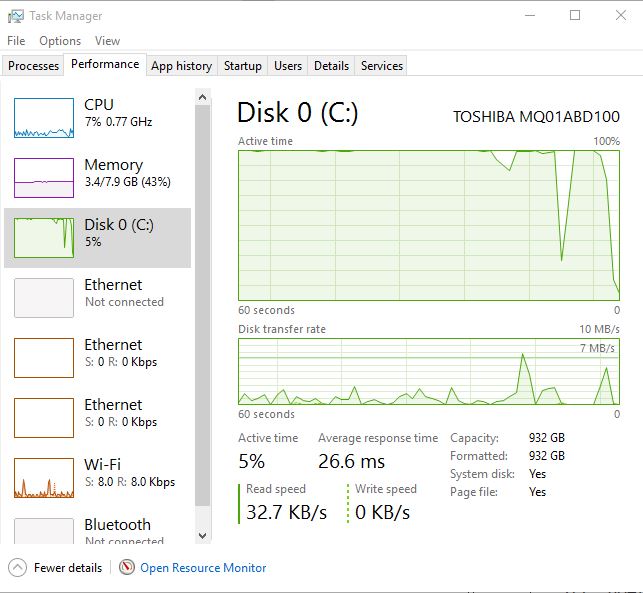Image resolution: width=643 pixels, height=593 pixels.
Task: Click the Fewer details chevron circle icon
Action: tap(17, 568)
